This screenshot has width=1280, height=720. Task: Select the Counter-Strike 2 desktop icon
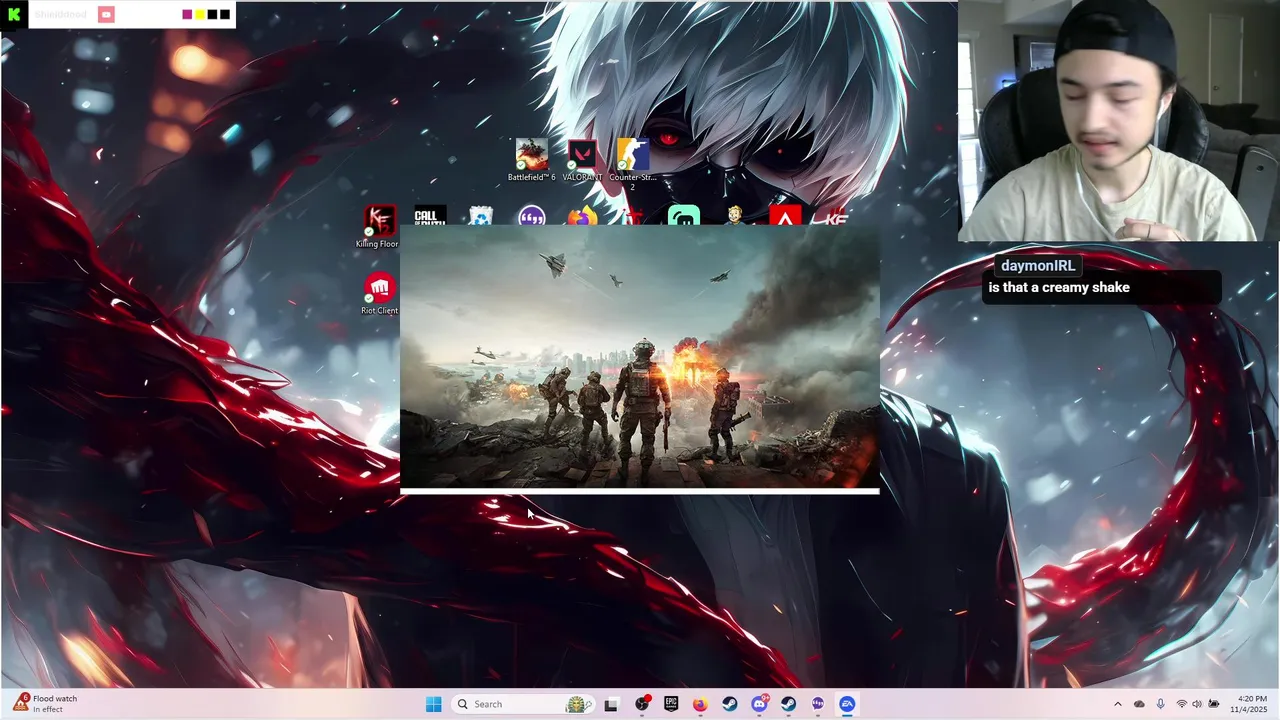coord(632,163)
